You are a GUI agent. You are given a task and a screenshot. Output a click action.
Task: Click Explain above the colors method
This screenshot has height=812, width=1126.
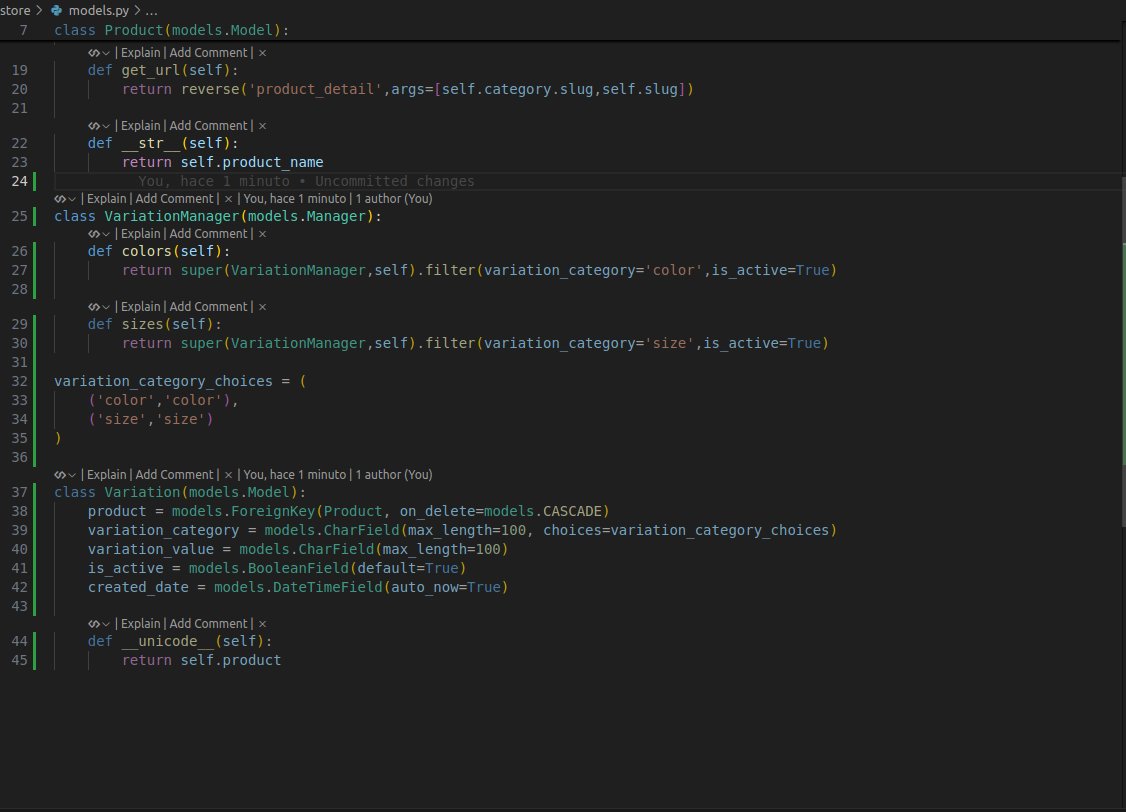pyautogui.click(x=140, y=234)
